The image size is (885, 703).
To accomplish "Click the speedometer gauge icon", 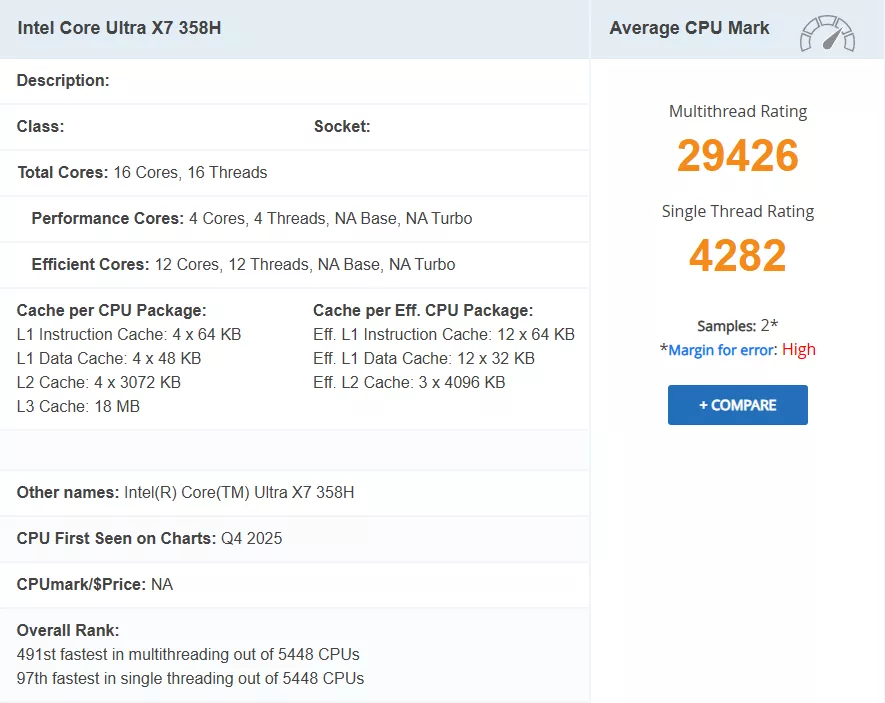I will coord(828,33).
